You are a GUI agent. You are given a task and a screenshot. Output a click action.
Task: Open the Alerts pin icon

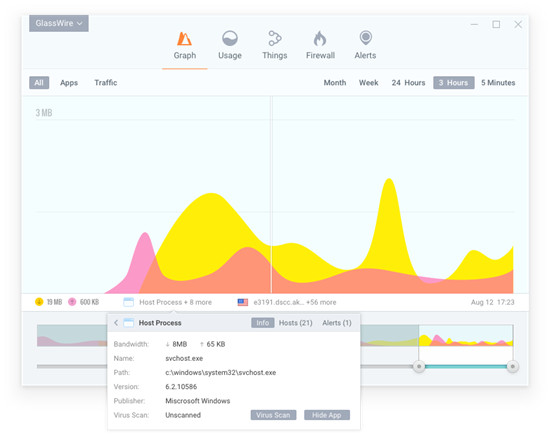(x=365, y=38)
